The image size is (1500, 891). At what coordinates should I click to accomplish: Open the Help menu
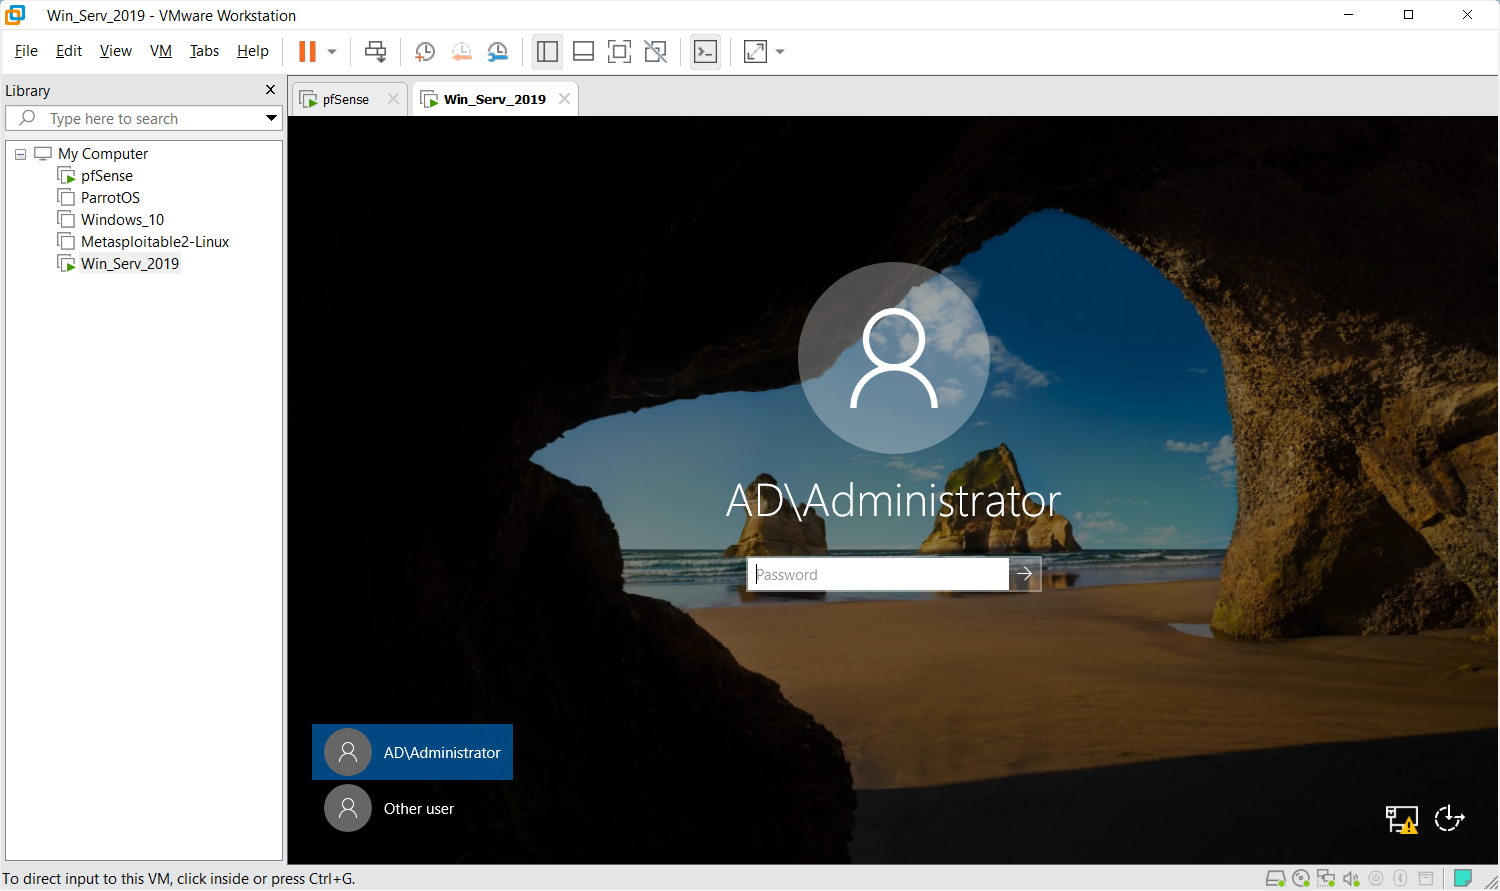pos(253,51)
